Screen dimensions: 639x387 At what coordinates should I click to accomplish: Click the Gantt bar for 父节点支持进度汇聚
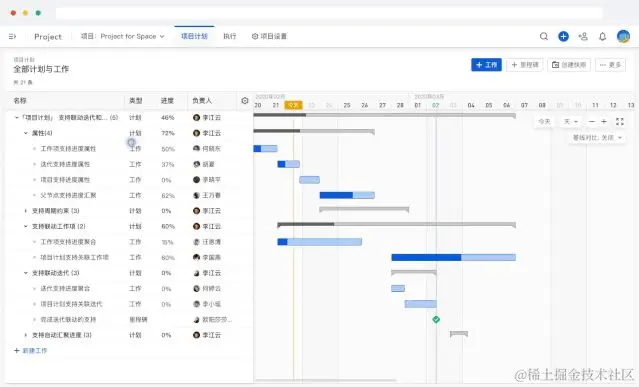pyautogui.click(x=347, y=195)
